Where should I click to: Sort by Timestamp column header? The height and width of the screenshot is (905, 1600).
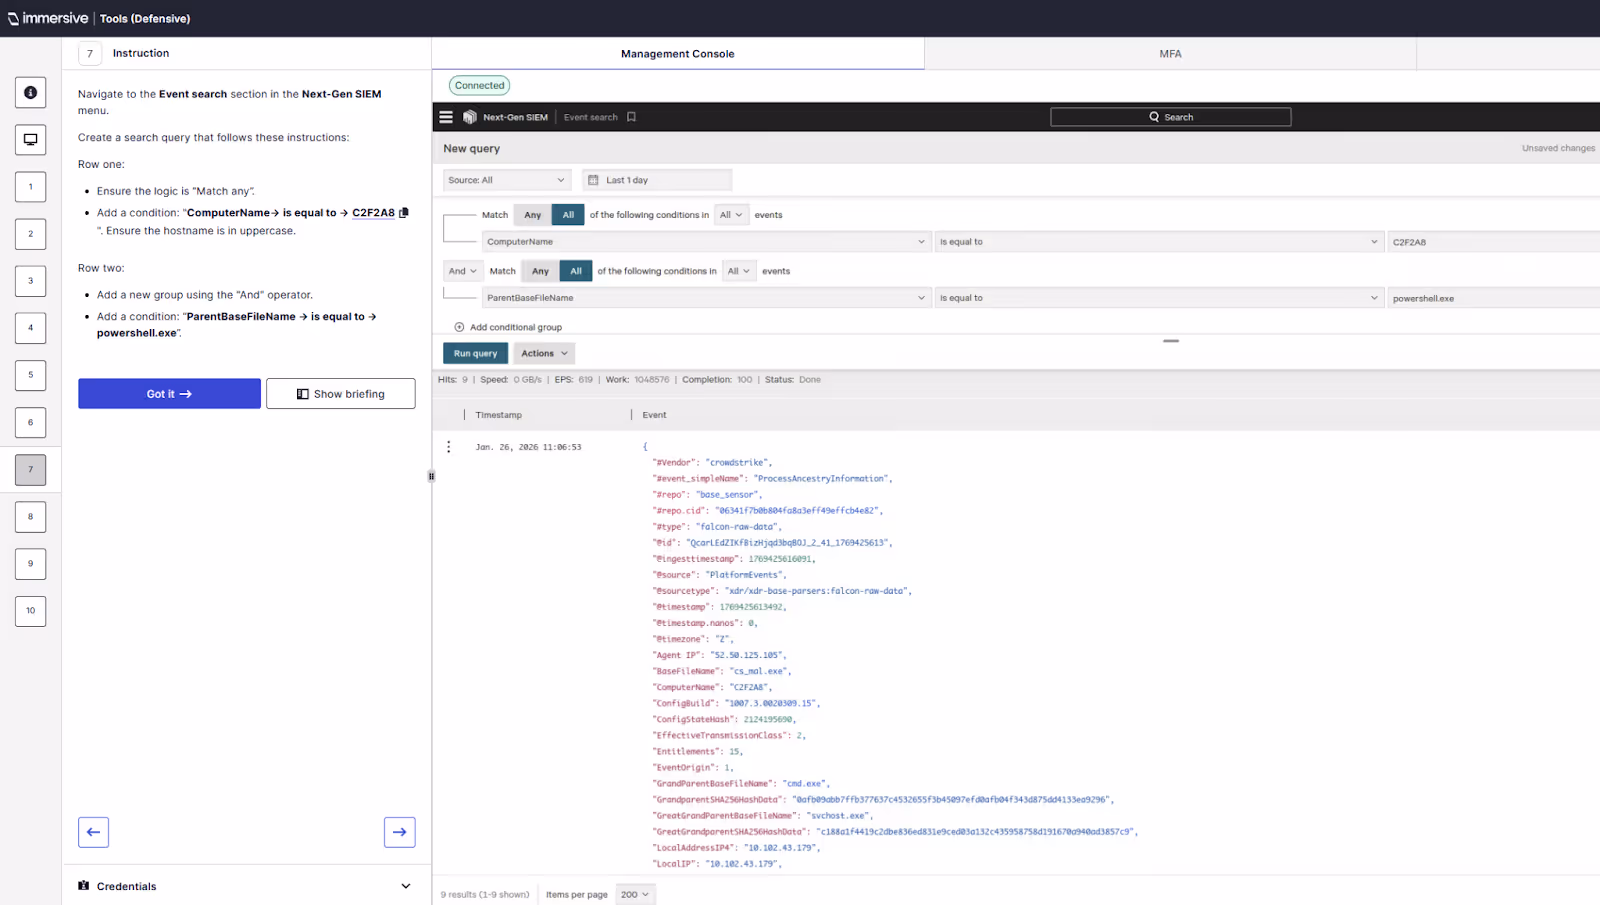point(498,415)
